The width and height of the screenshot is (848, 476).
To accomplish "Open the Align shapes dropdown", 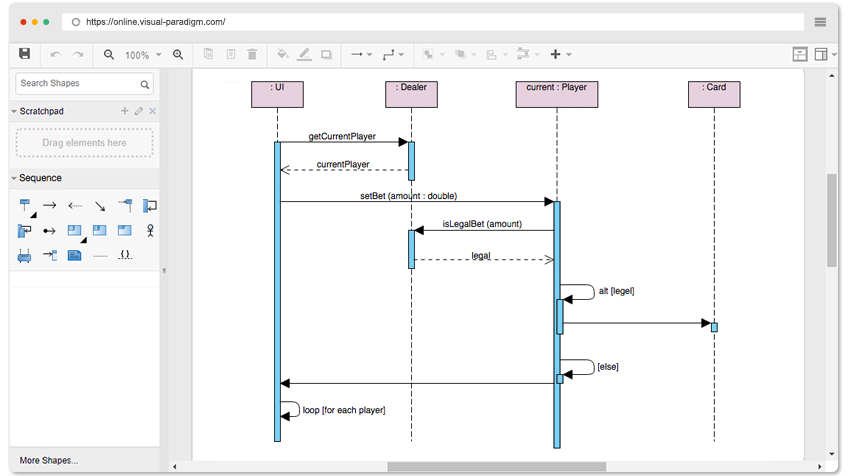I will [496, 55].
